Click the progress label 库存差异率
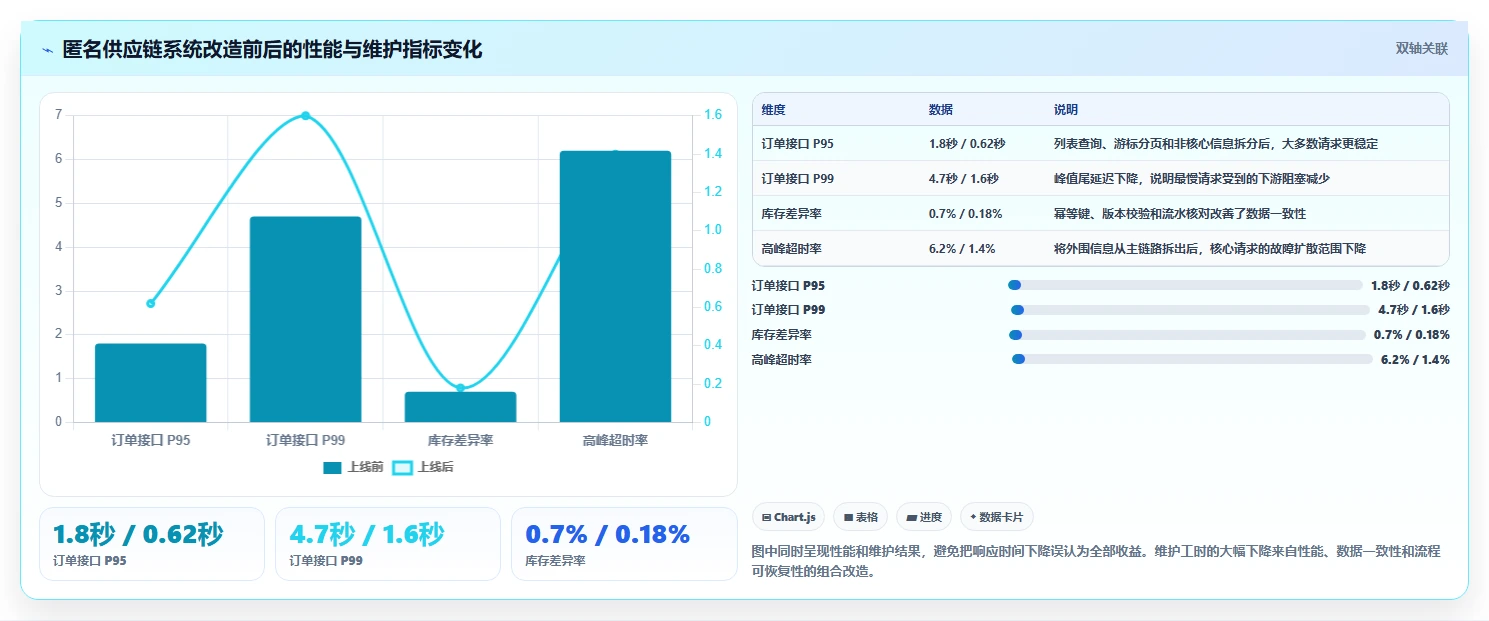Viewport: 1489px width, 621px height. tap(782, 335)
